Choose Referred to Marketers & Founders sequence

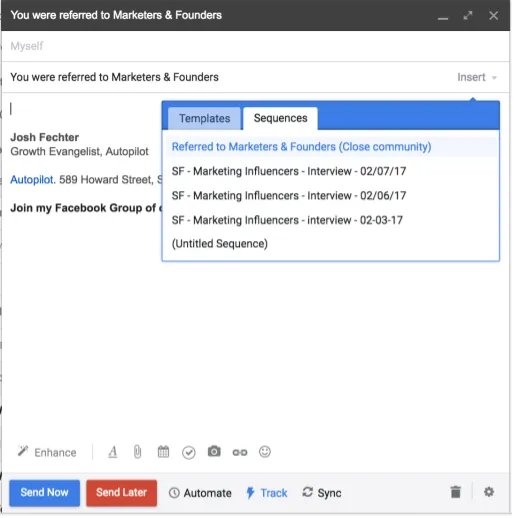pyautogui.click(x=331, y=147)
